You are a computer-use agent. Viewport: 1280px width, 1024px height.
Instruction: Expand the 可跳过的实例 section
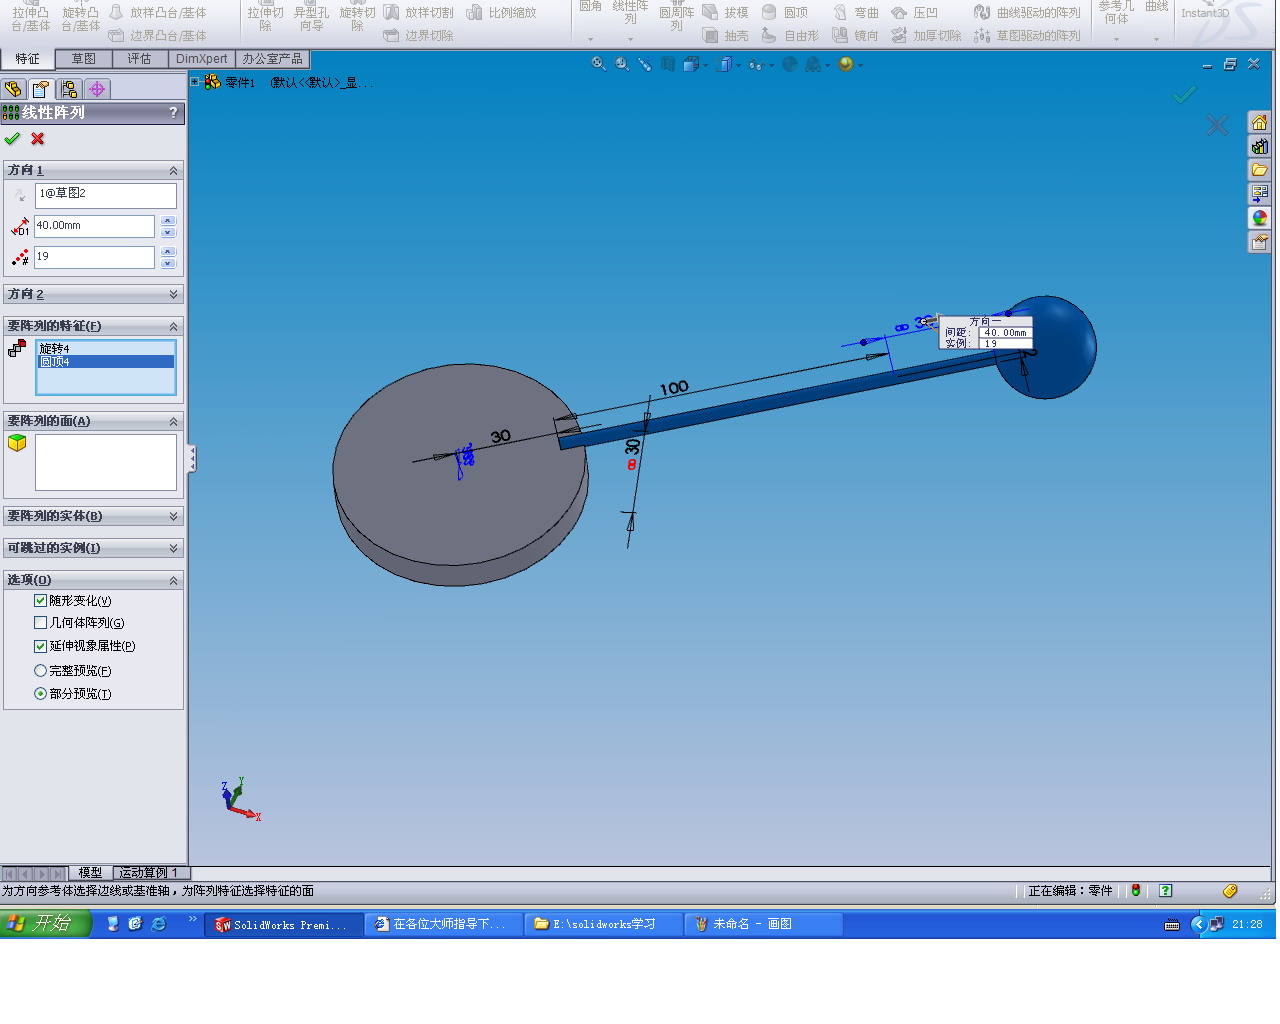(173, 548)
